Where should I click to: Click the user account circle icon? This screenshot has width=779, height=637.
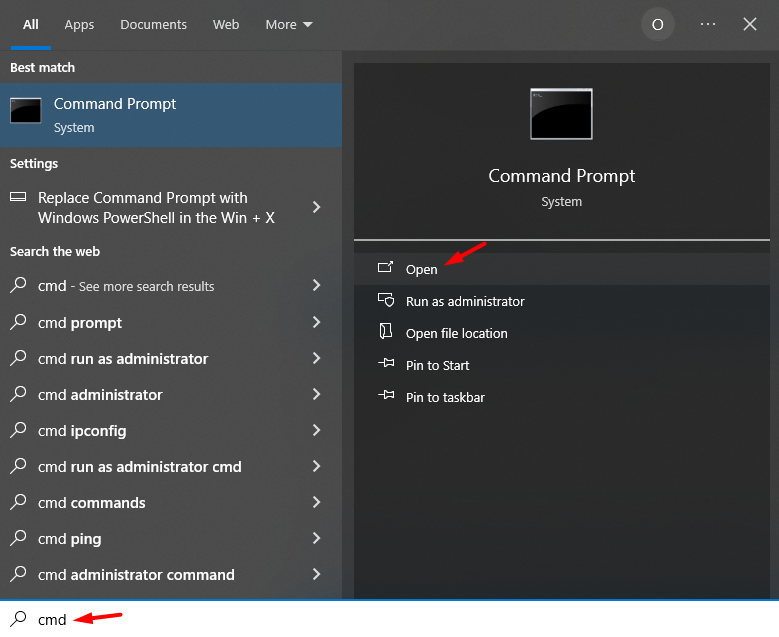point(657,25)
